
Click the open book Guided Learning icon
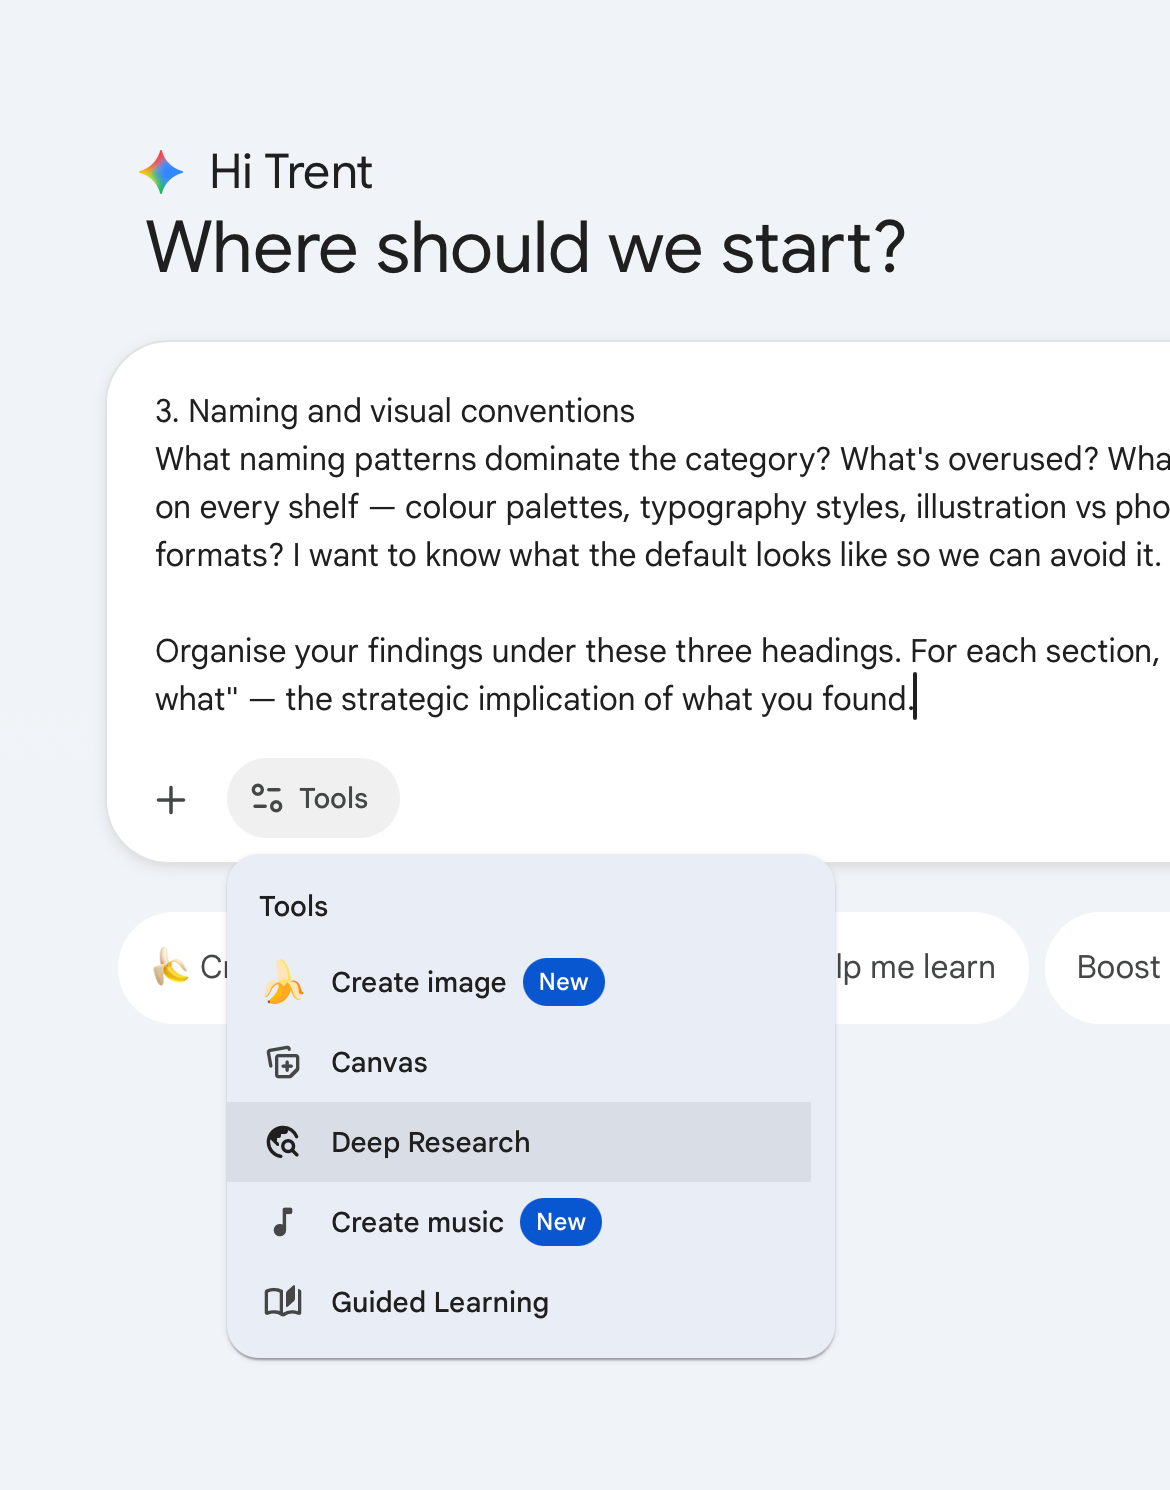coord(283,1302)
